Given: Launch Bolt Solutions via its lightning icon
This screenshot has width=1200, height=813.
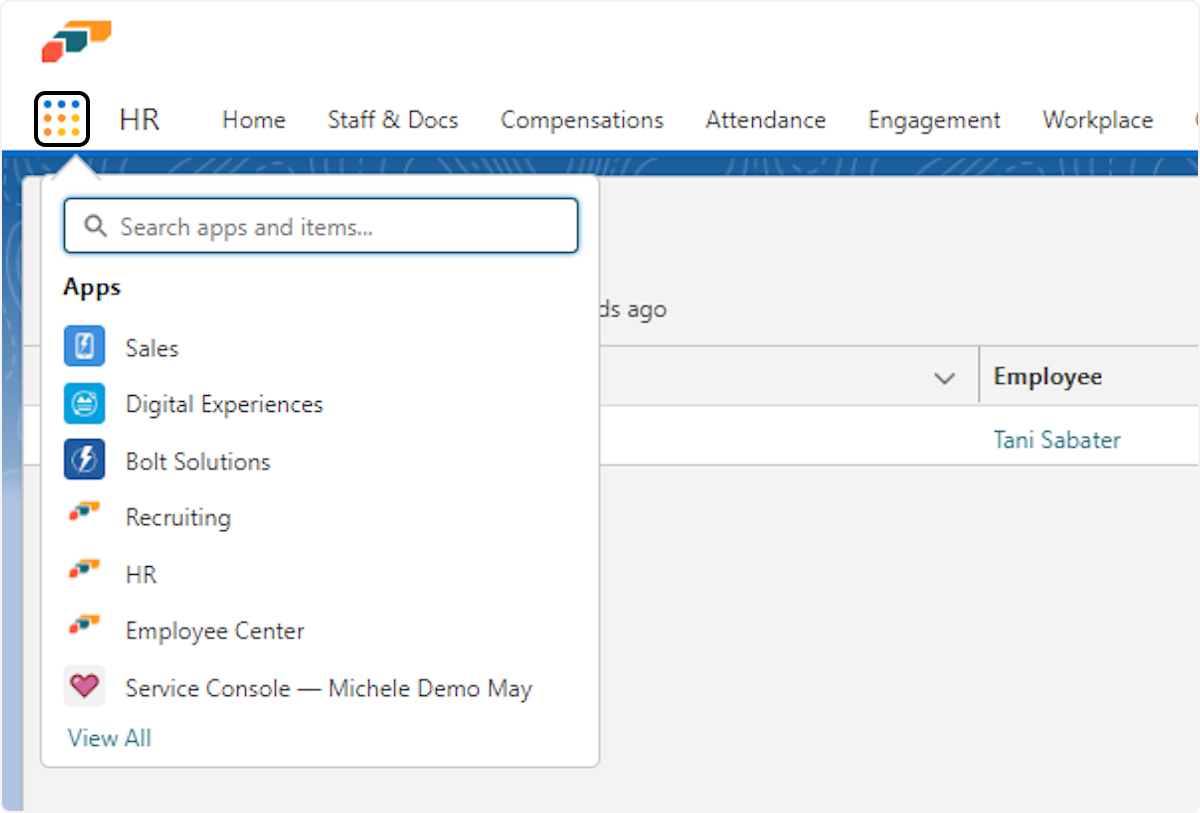Looking at the screenshot, I should click(x=84, y=461).
